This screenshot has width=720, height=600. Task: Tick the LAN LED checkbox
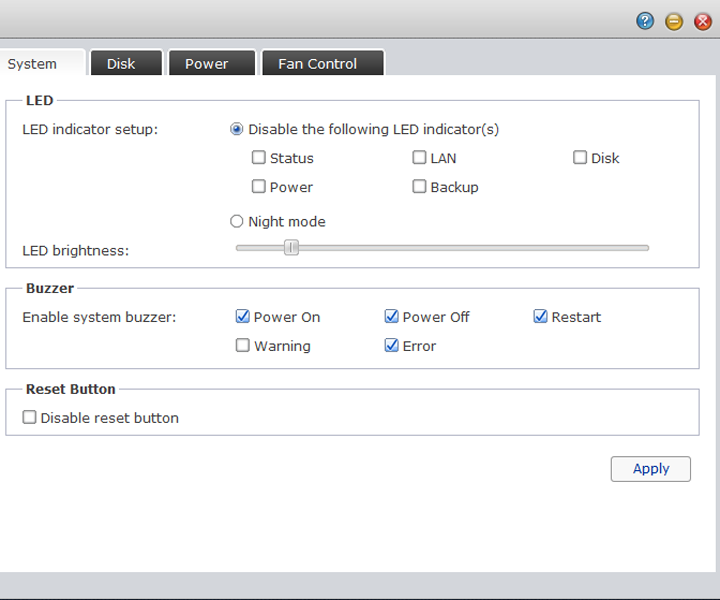click(420, 158)
